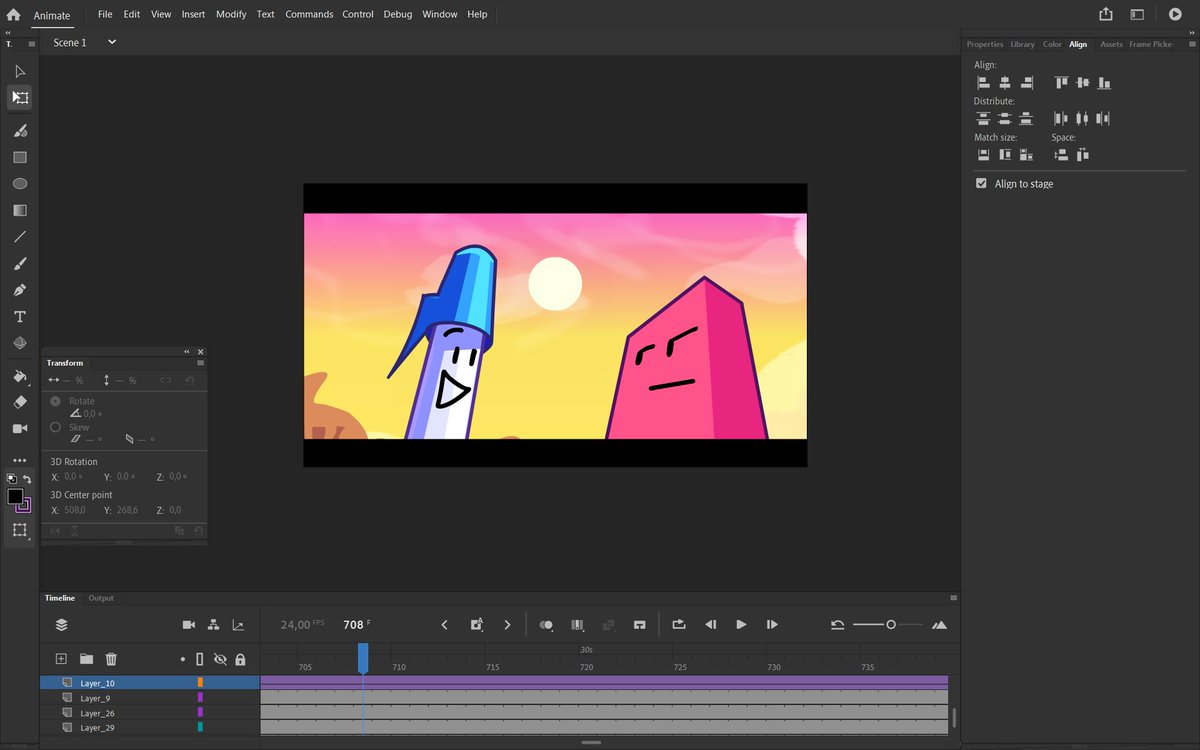Delete layer with trash icon
Image resolution: width=1200 pixels, height=750 pixels.
coord(111,659)
